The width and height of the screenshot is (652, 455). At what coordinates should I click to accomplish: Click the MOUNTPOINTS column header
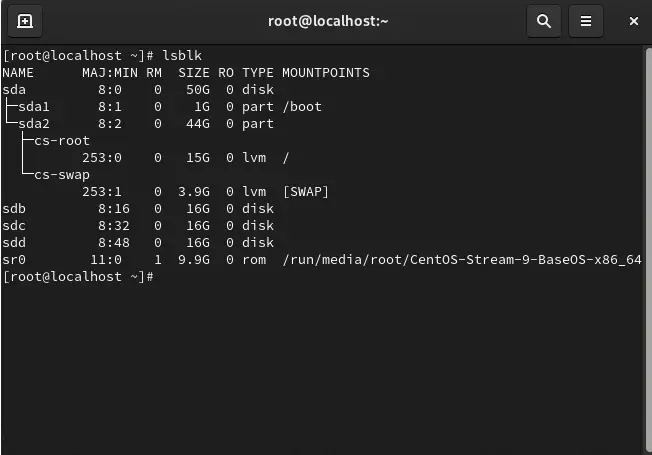pyautogui.click(x=325, y=72)
